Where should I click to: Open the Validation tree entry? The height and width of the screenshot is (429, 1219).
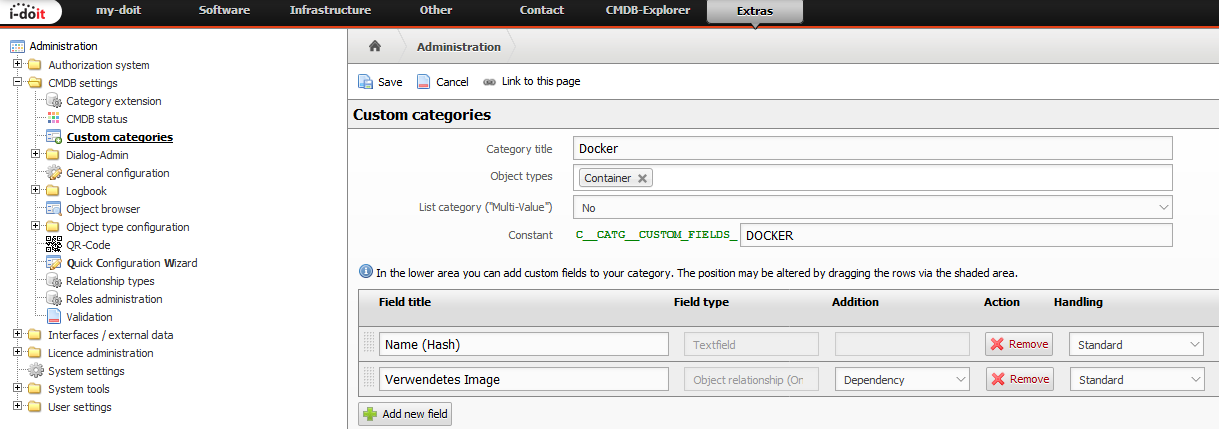tap(89, 317)
